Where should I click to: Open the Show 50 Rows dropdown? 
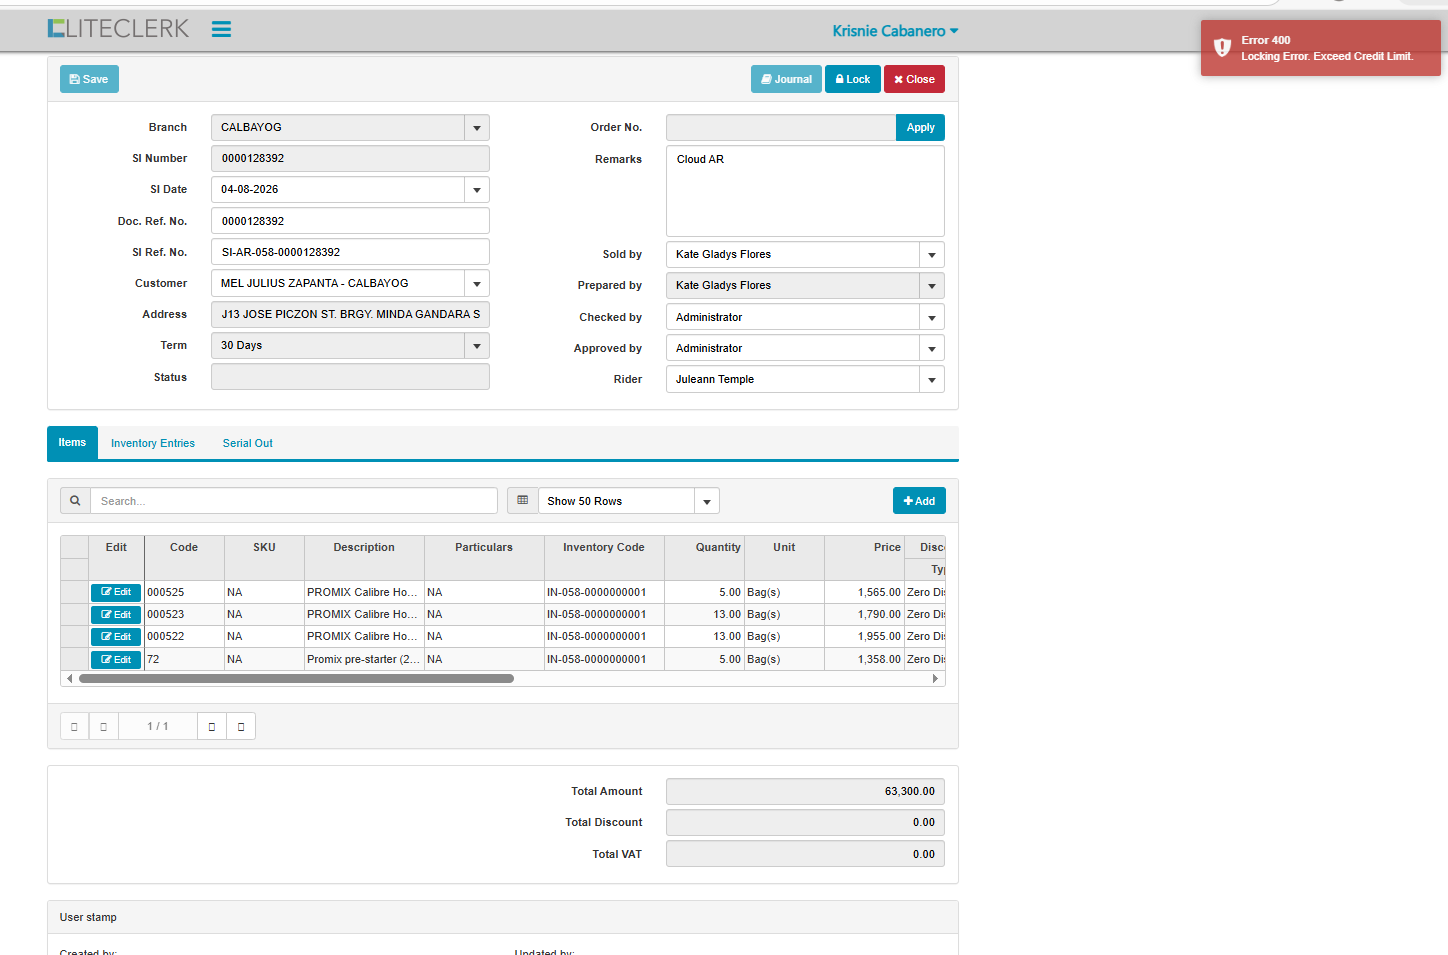(707, 502)
